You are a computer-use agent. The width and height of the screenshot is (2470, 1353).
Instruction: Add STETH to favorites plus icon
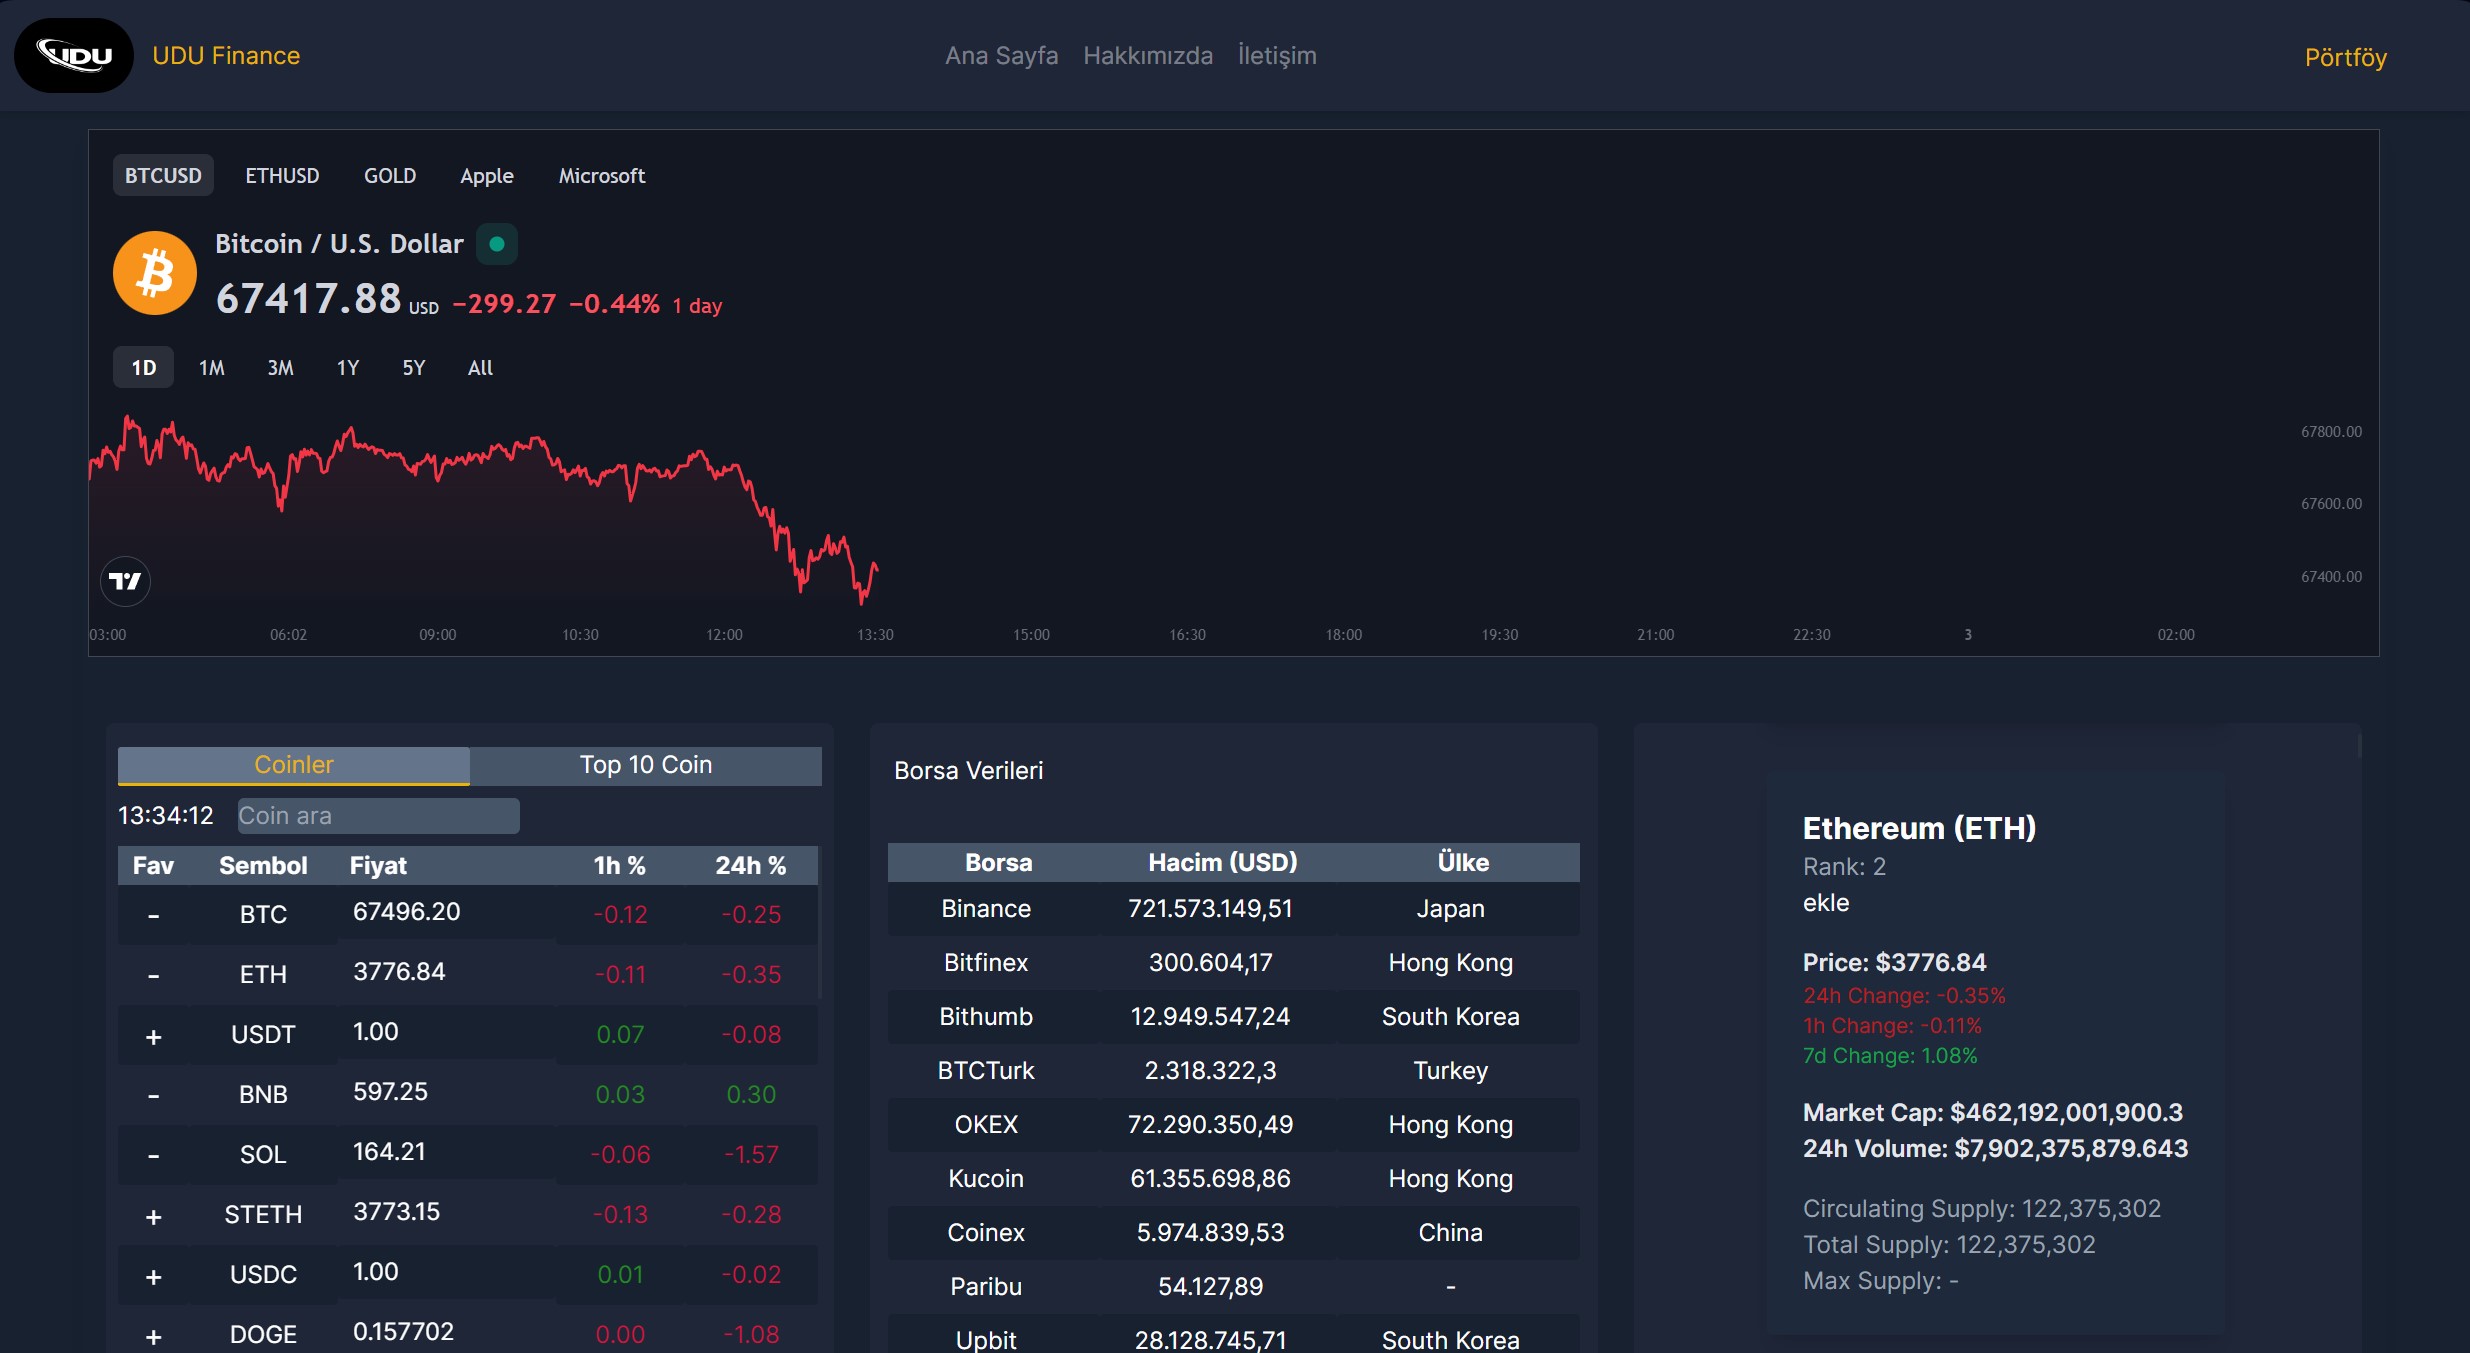[153, 1216]
